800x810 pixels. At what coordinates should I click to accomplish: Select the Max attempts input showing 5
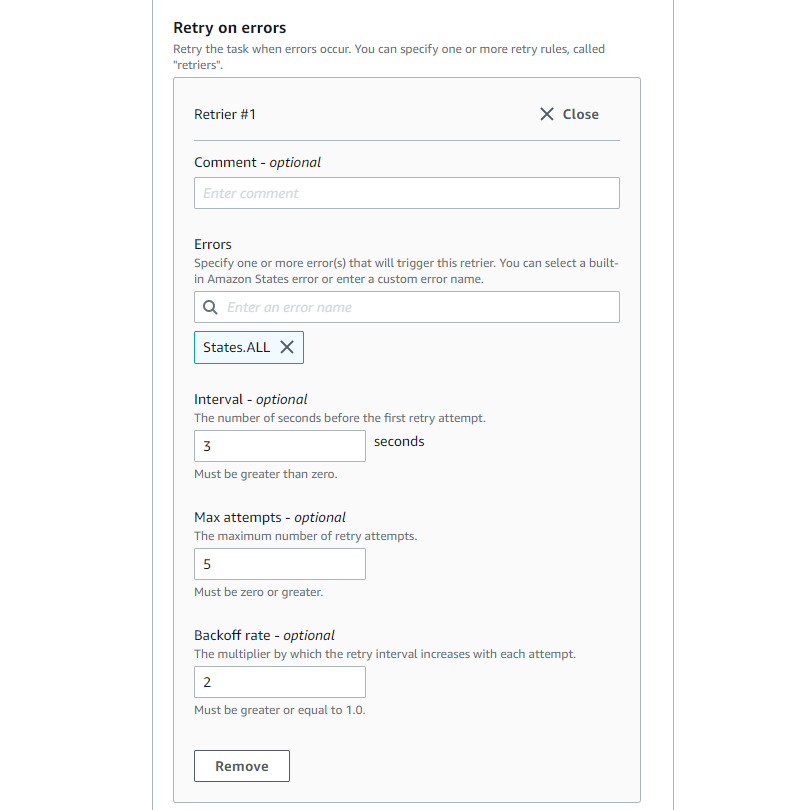click(x=280, y=564)
